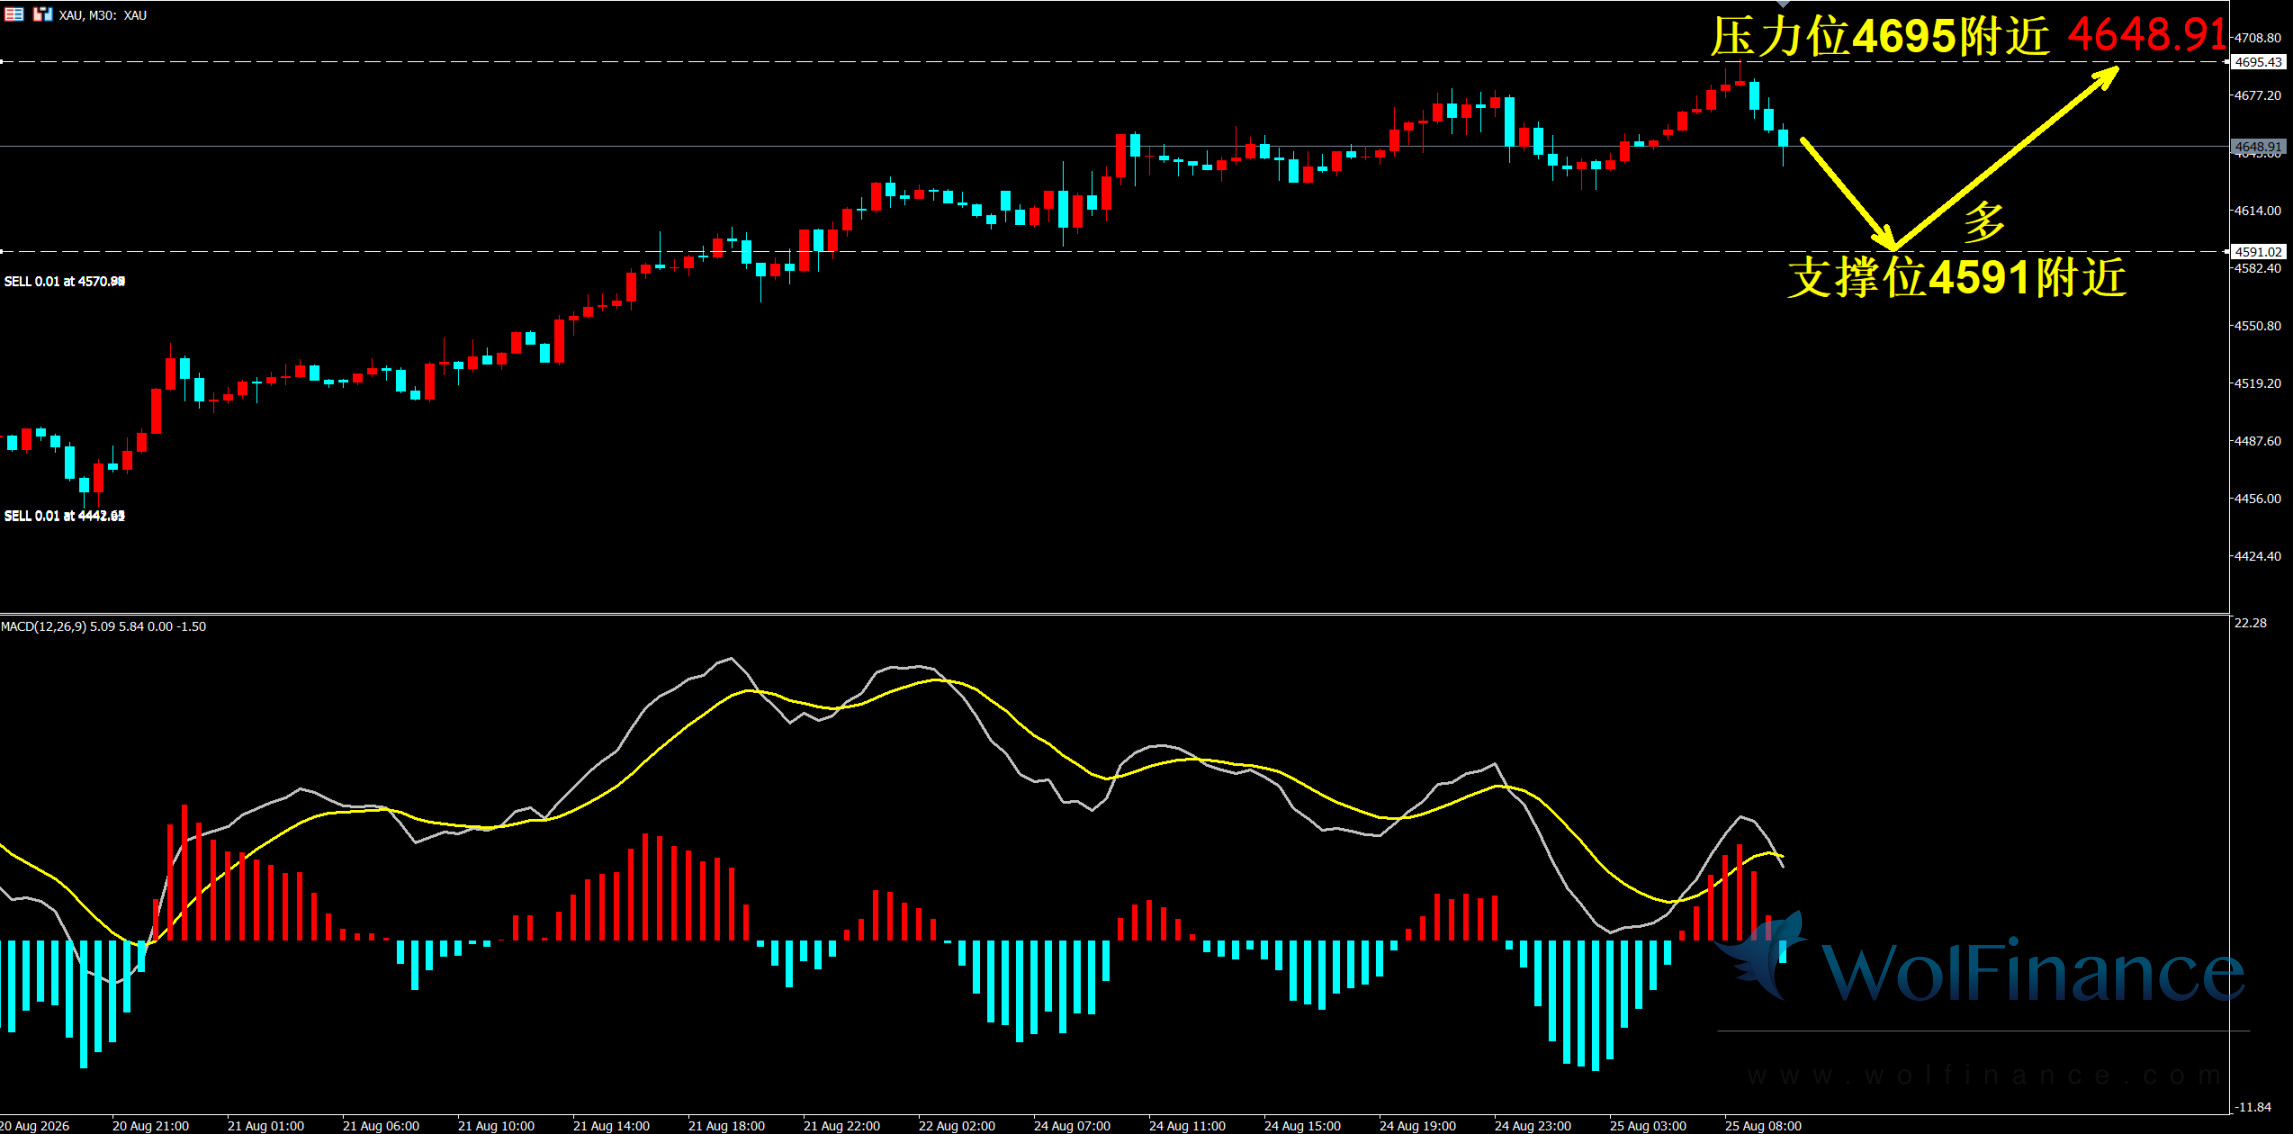Click the 4591.02 horizontal line price tag
Image resolution: width=2293 pixels, height=1134 pixels.
pyautogui.click(x=2259, y=252)
